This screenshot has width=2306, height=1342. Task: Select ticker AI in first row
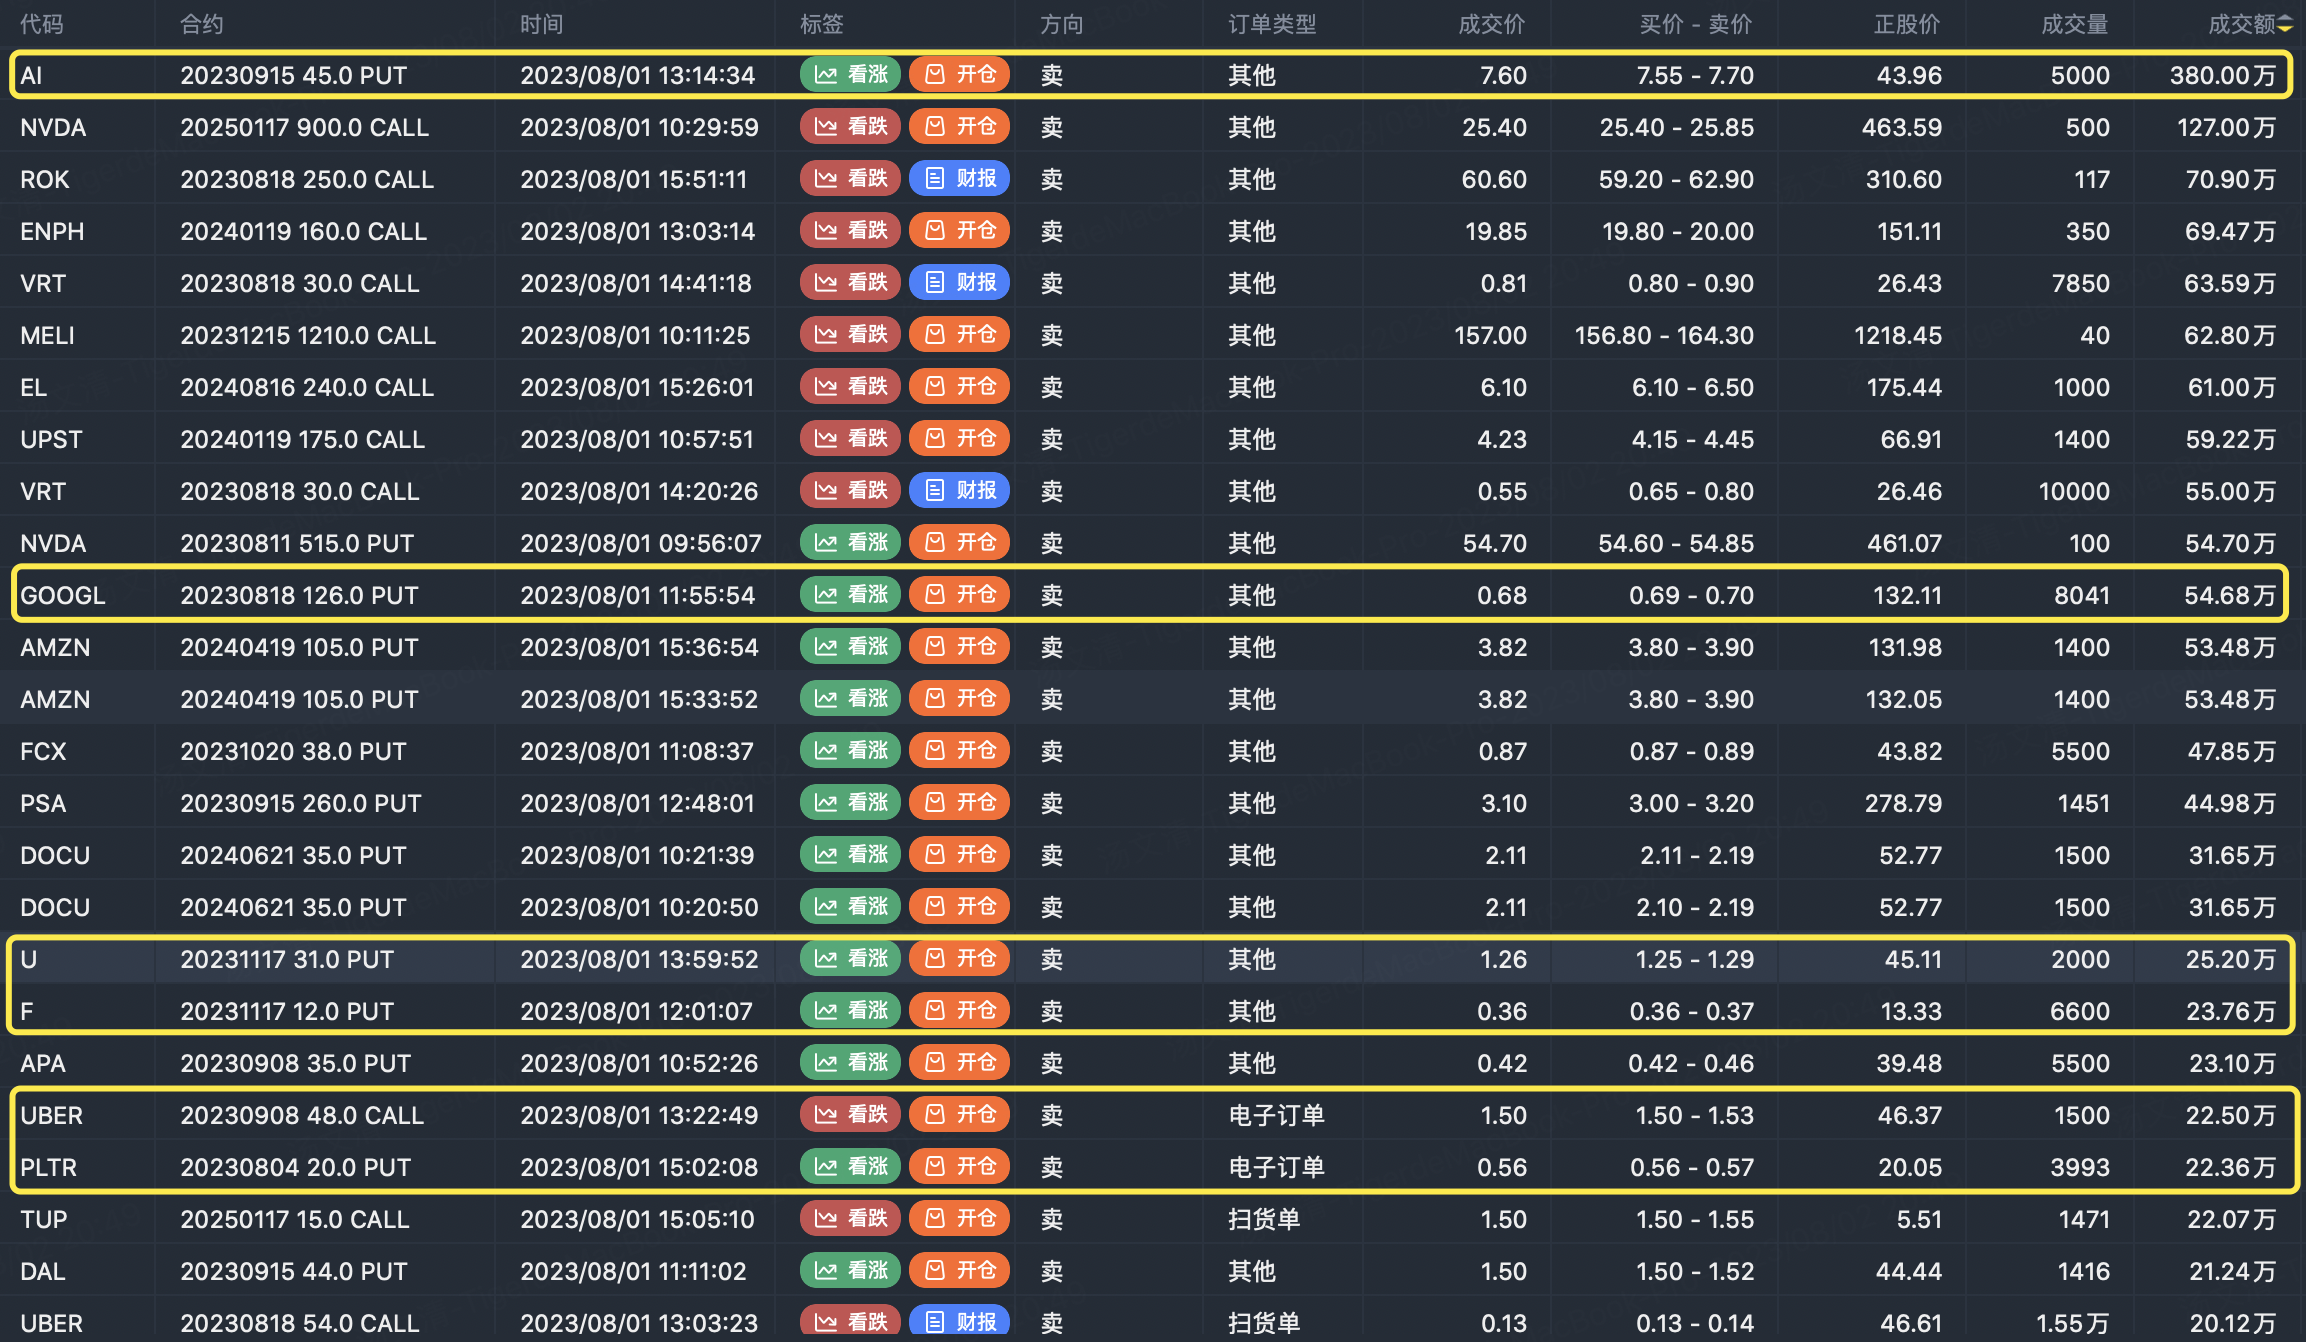point(31,75)
